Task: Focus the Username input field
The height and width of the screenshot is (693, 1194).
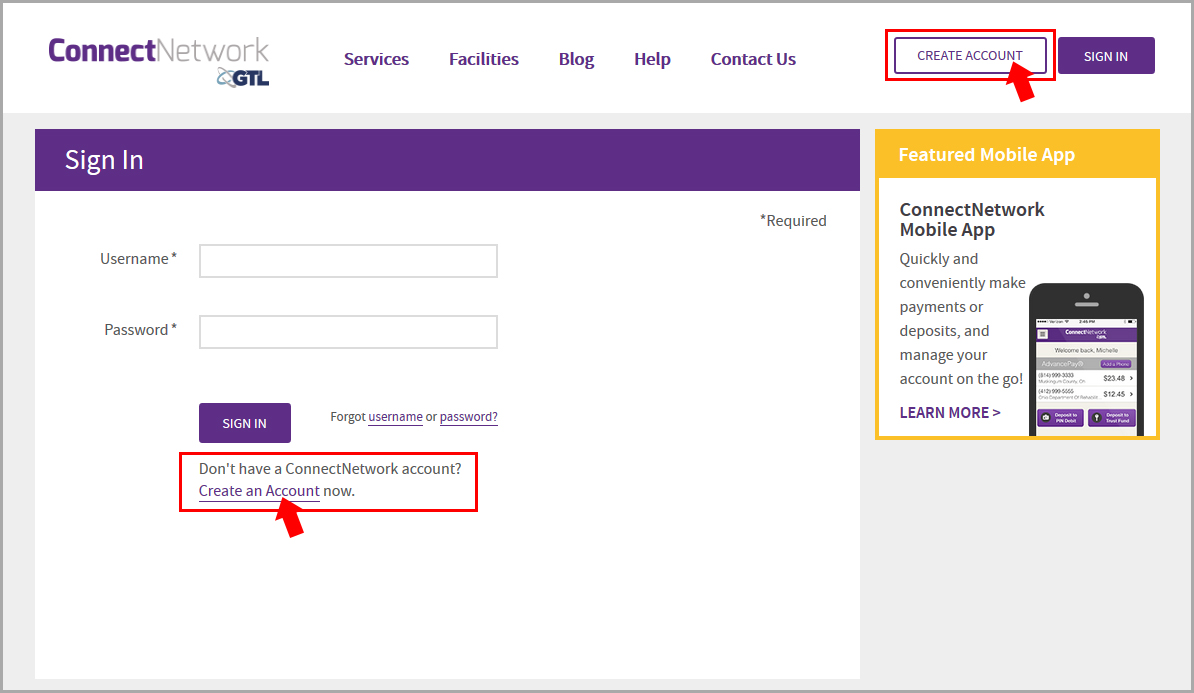Action: [x=348, y=260]
